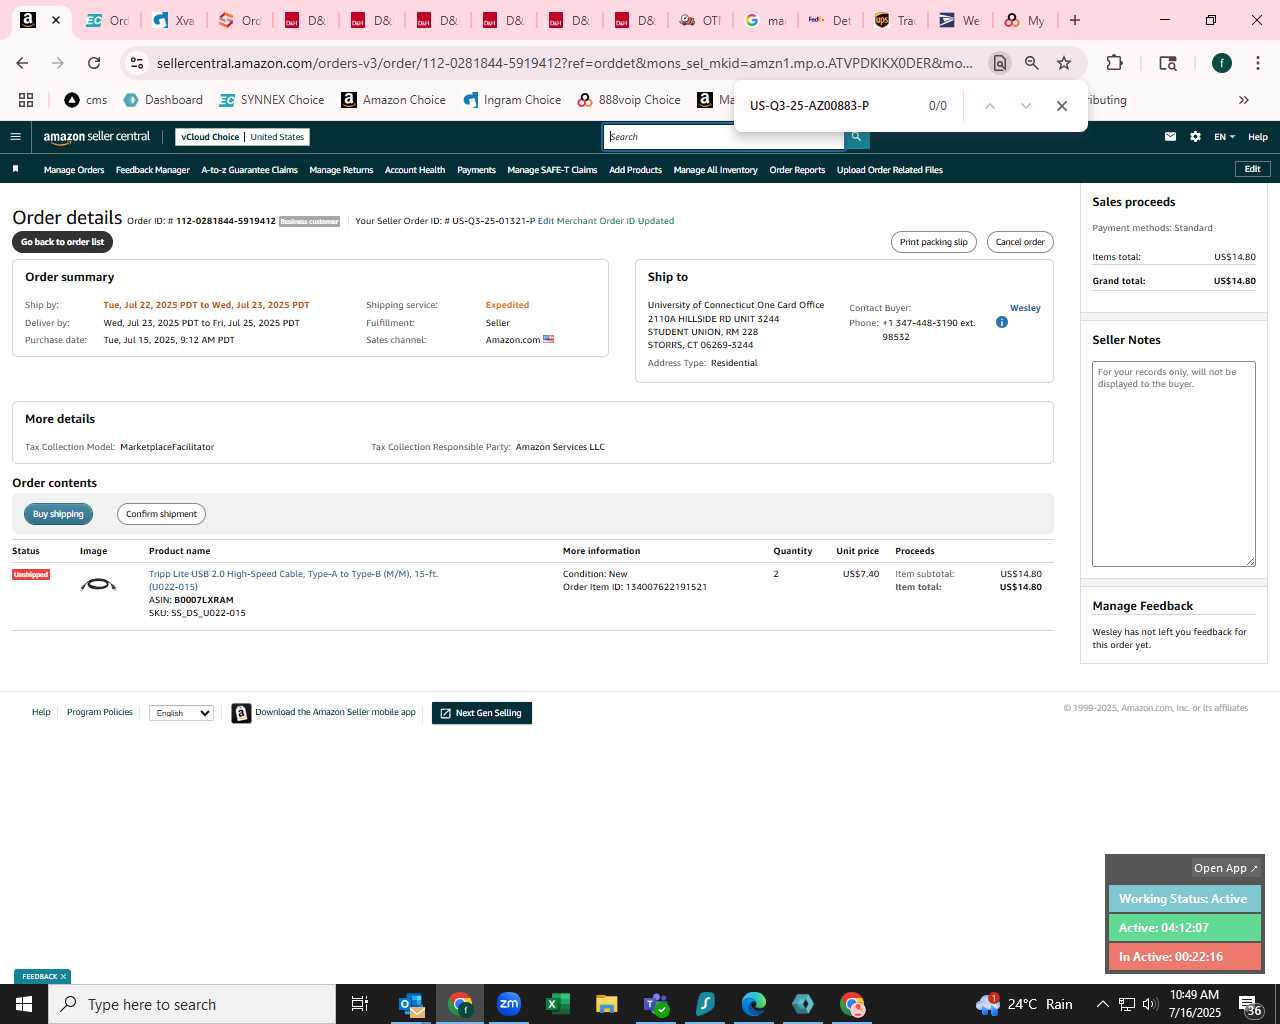Screen dimensions: 1280x1024
Task: Click the Chrome apps grid icon in bookmarks bar
Action: pyautogui.click(x=26, y=100)
